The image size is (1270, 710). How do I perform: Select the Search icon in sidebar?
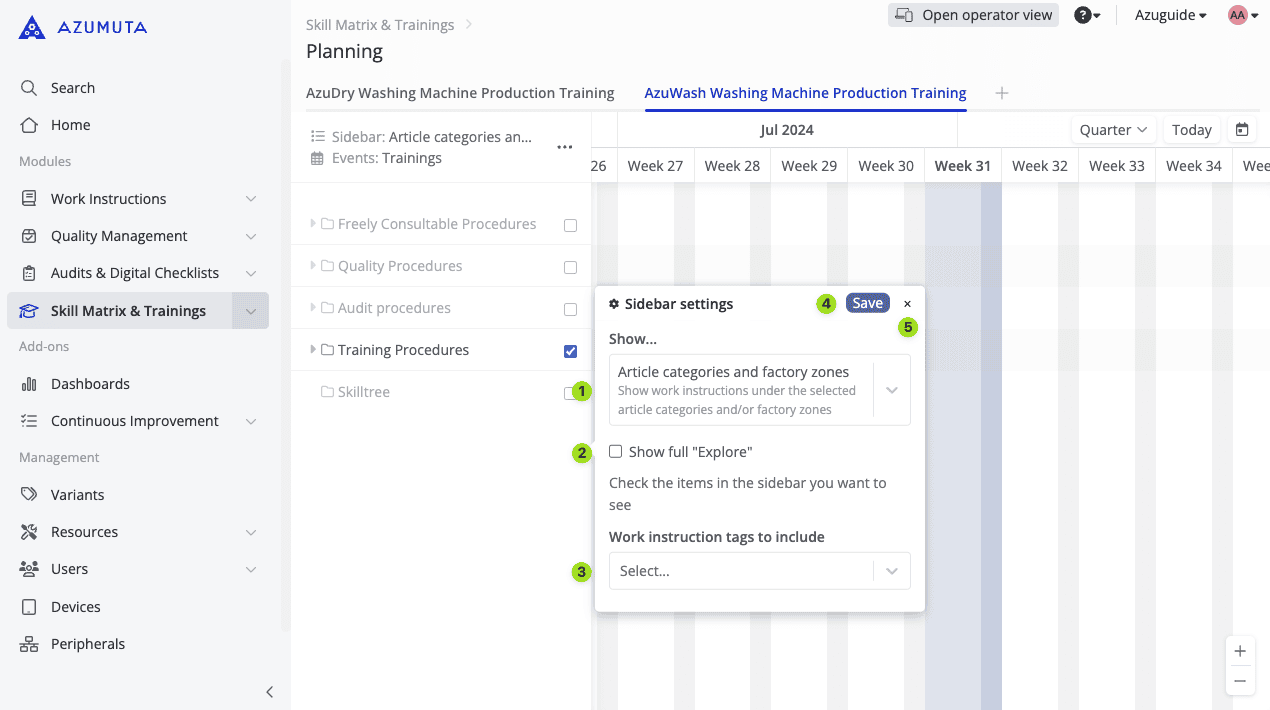point(28,87)
